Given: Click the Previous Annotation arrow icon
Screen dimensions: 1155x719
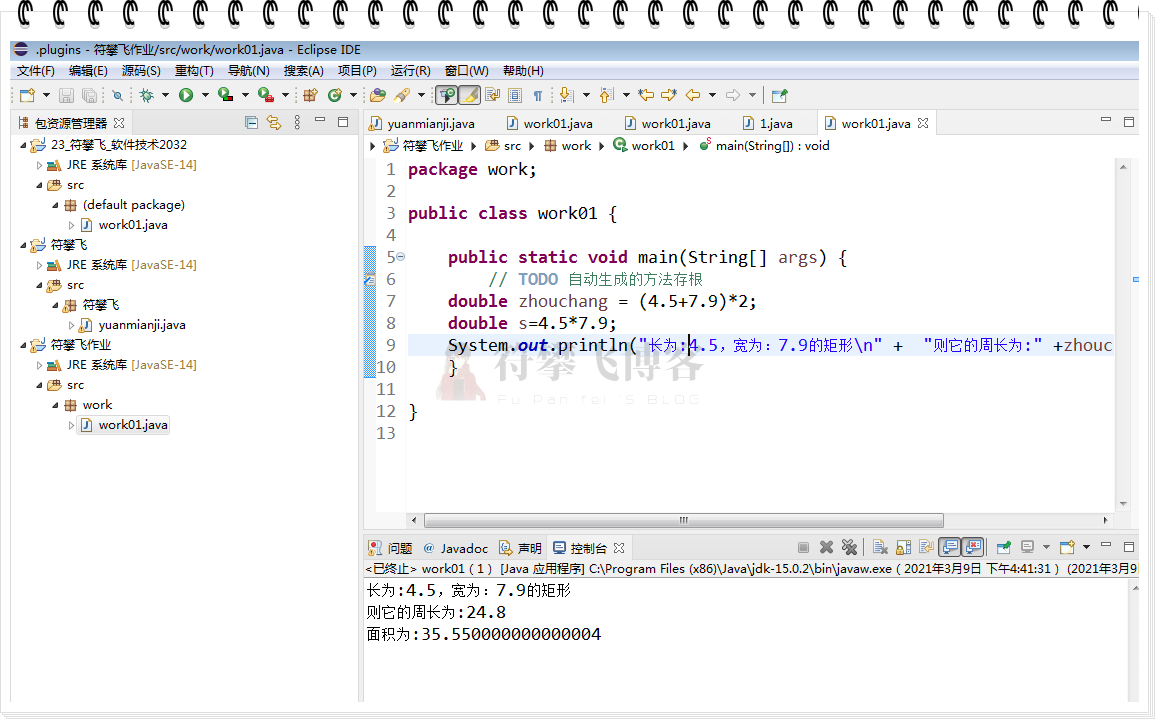Looking at the screenshot, I should 606,95.
